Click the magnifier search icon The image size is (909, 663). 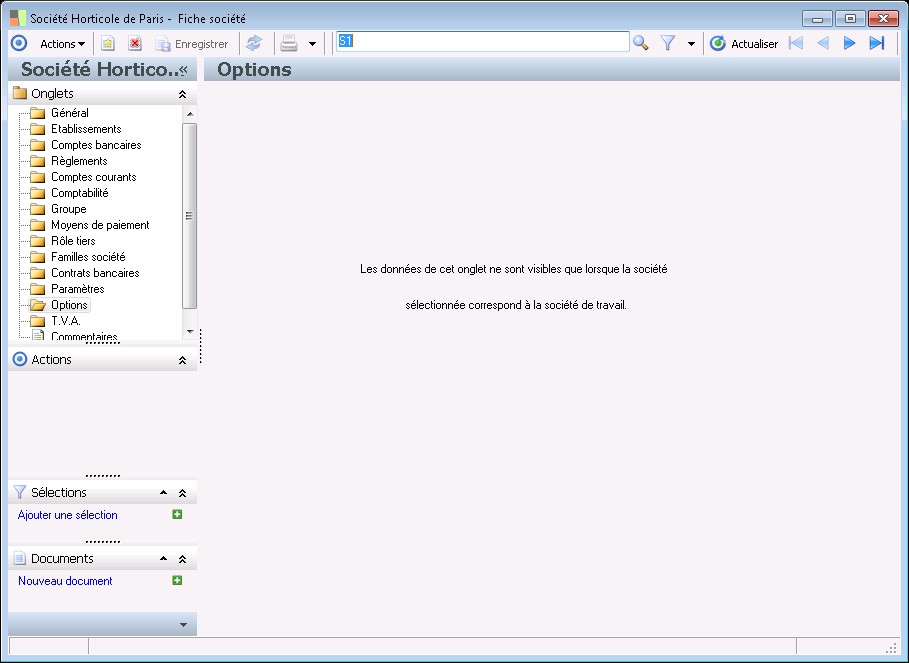(x=641, y=43)
